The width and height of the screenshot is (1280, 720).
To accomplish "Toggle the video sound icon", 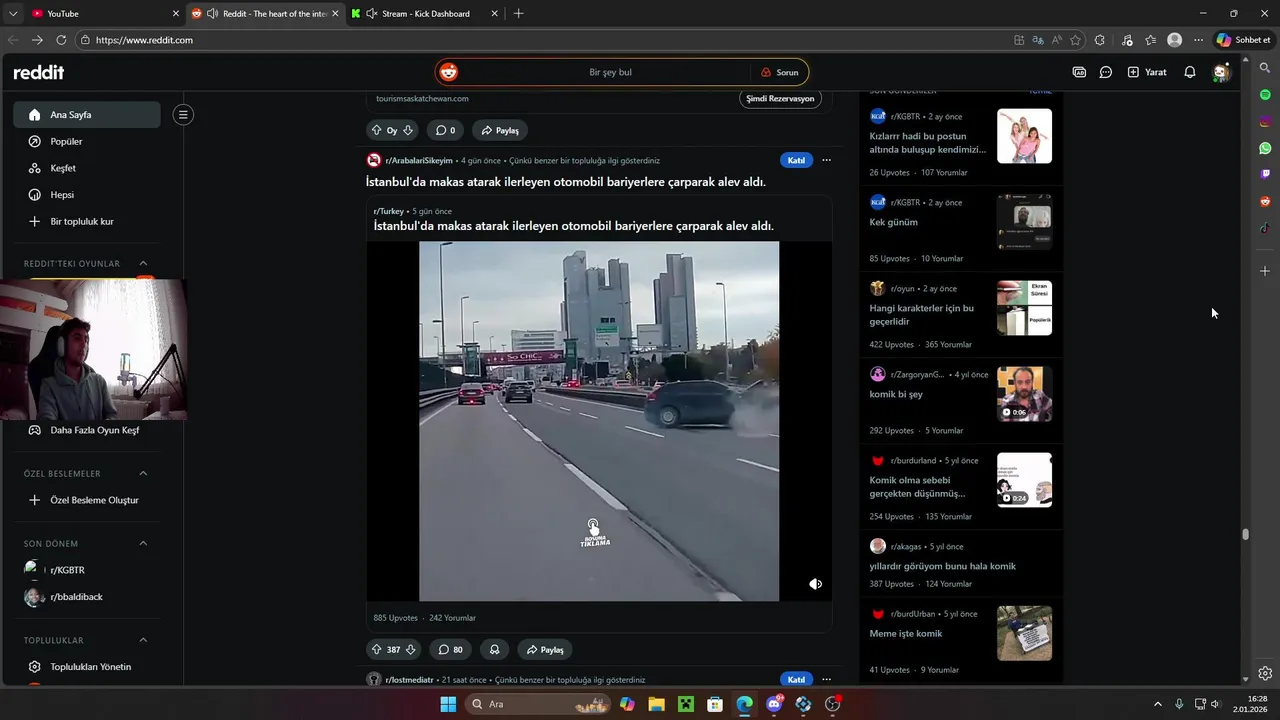I will 815,584.
